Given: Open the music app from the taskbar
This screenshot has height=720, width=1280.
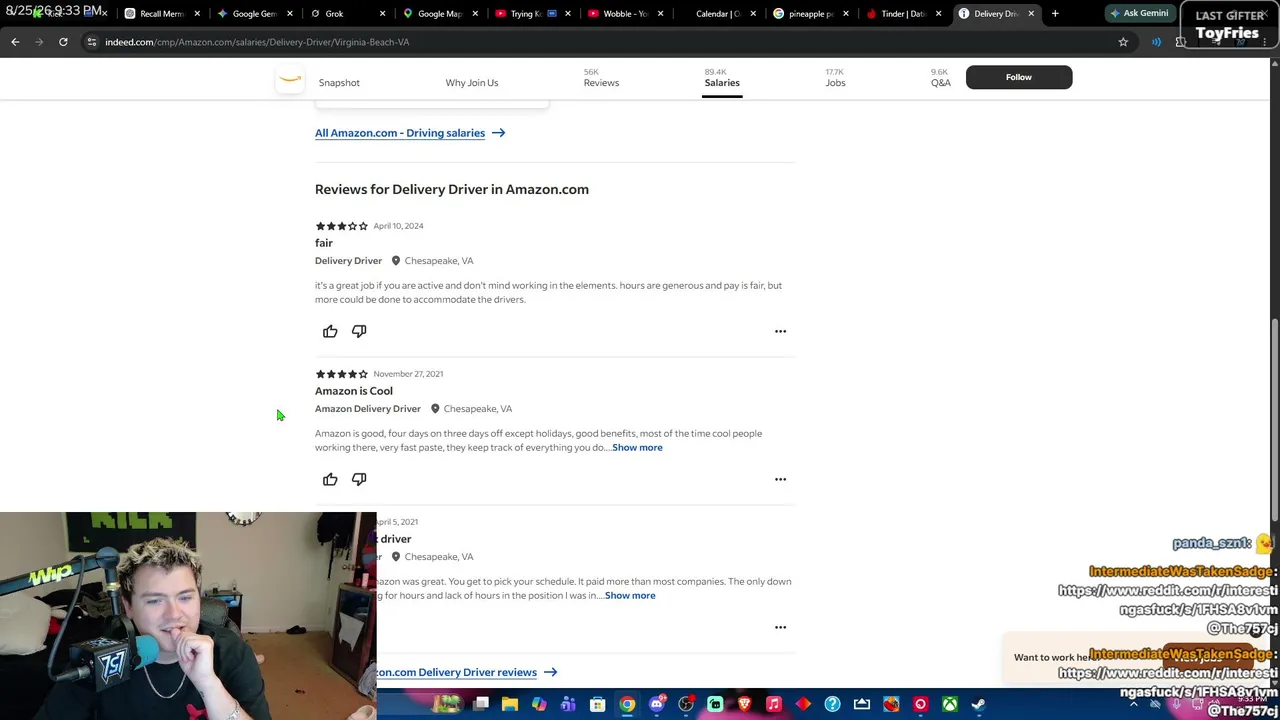Looking at the screenshot, I should pos(773,705).
